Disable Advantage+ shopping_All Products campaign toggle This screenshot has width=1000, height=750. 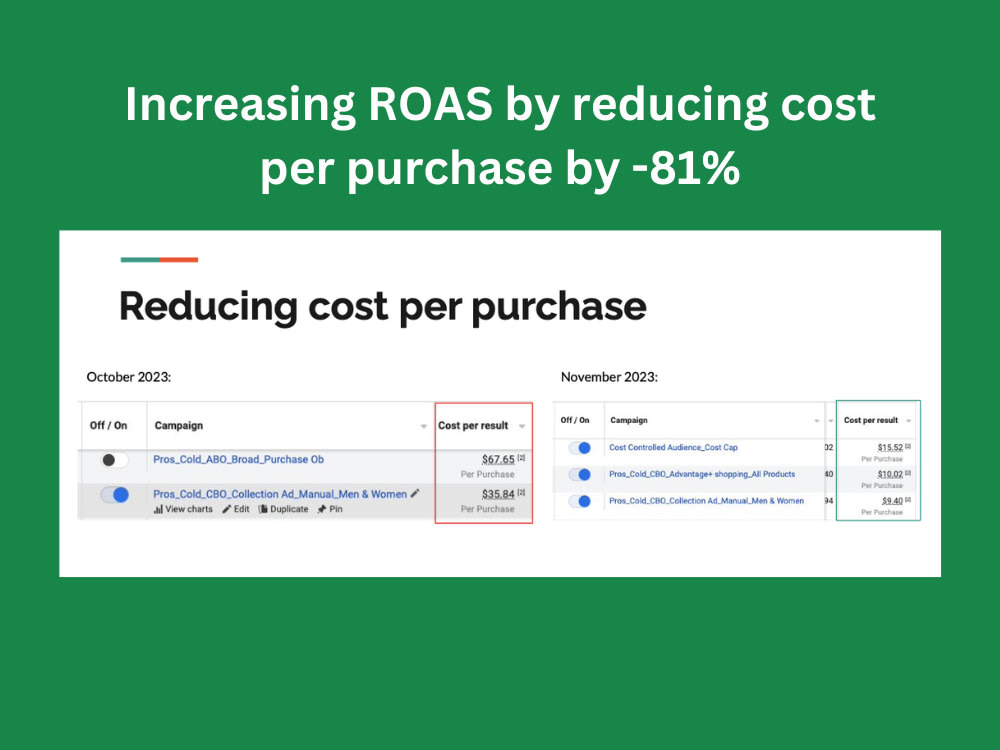580,474
